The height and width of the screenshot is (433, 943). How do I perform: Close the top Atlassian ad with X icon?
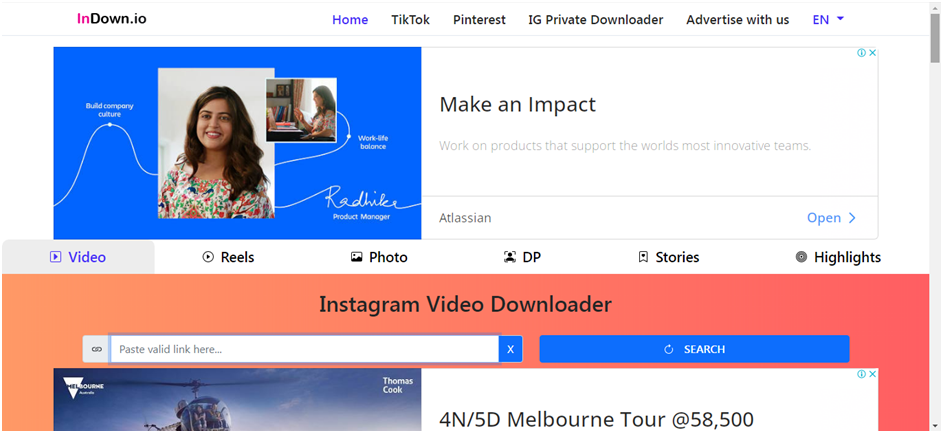(872, 53)
